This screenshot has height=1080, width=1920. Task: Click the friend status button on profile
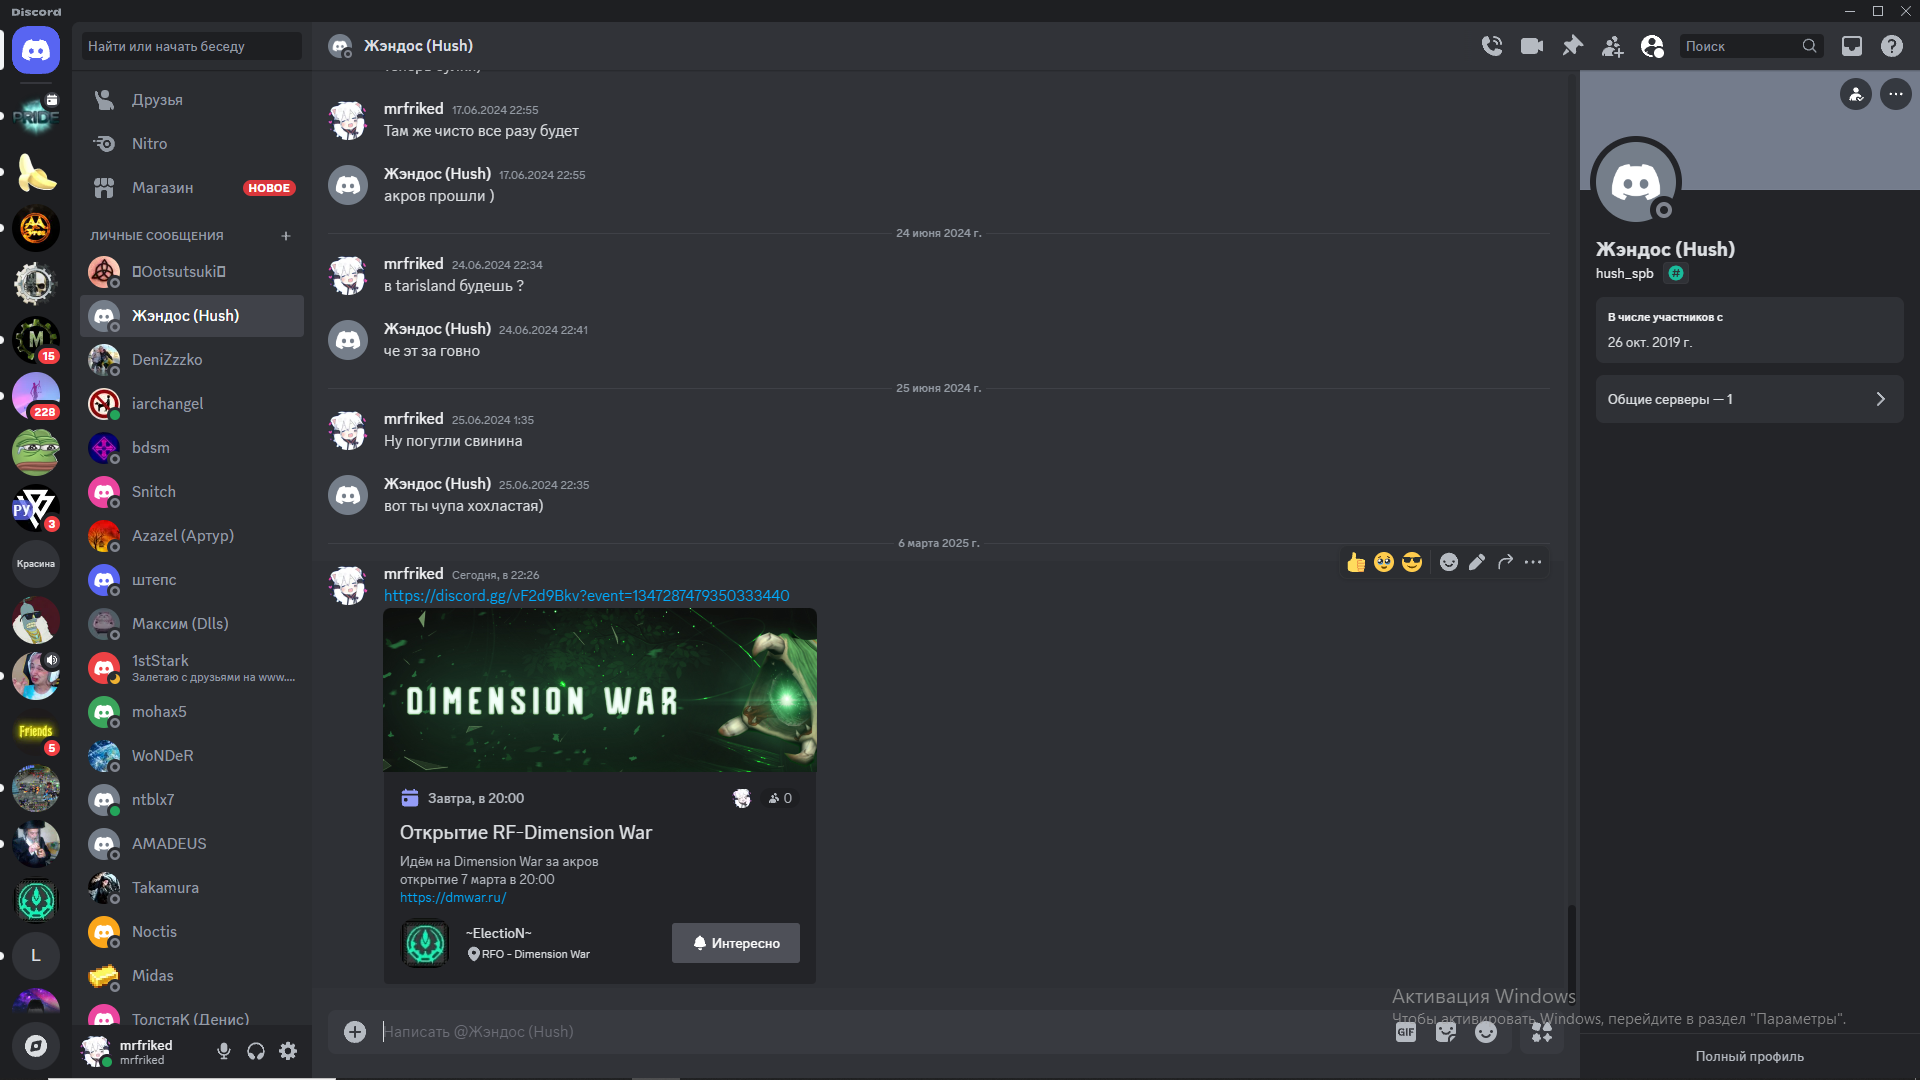click(x=1856, y=94)
